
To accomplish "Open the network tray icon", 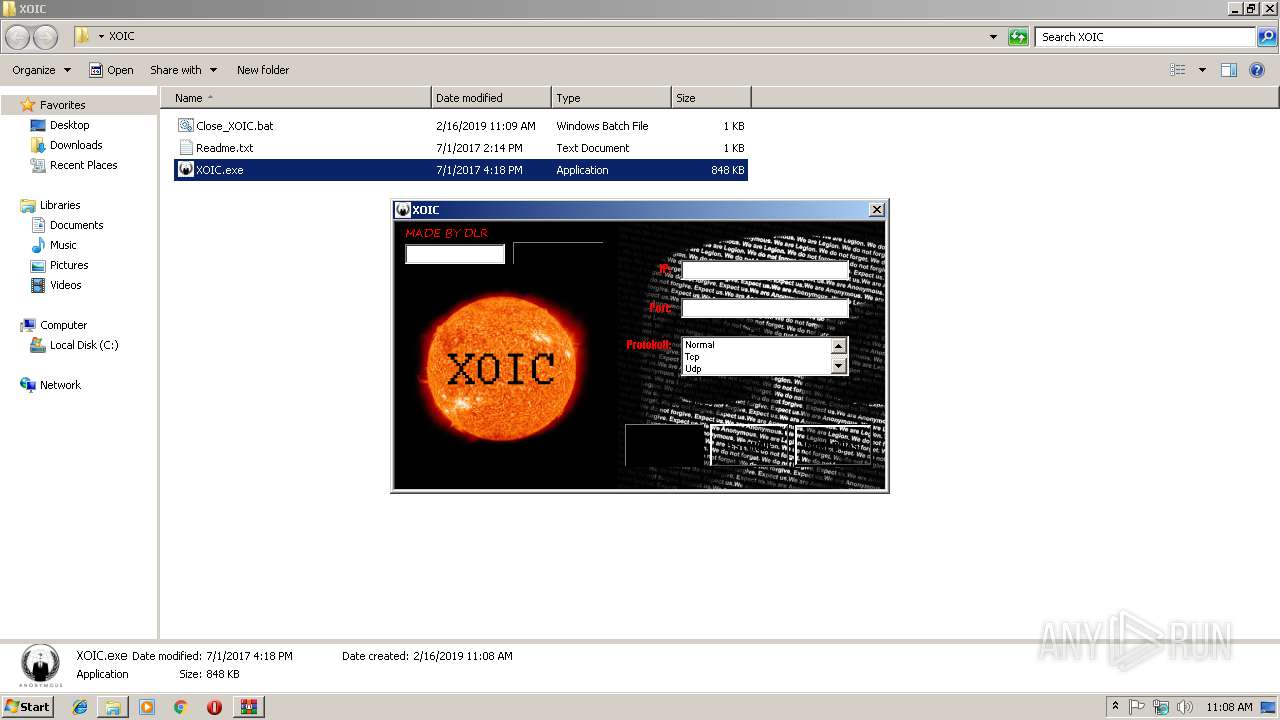I will coord(1161,707).
